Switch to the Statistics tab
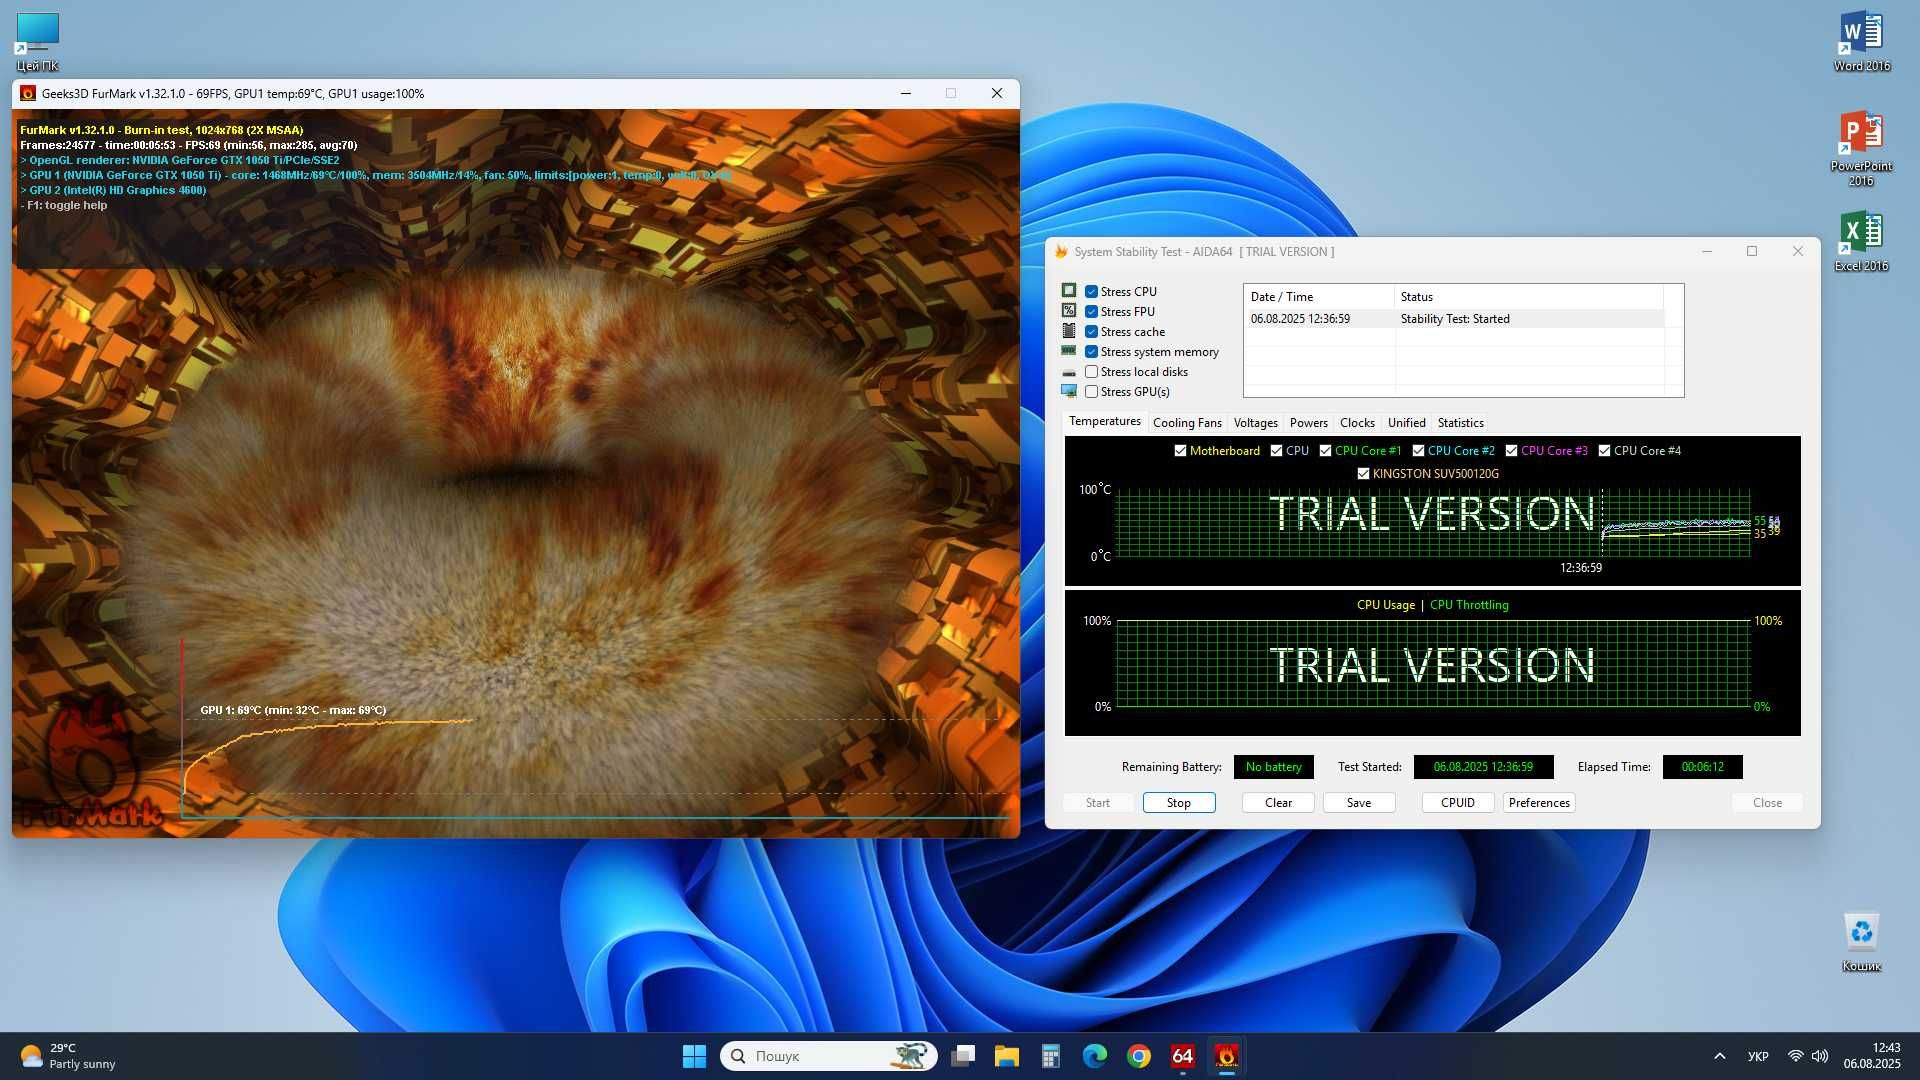 (x=1460, y=423)
